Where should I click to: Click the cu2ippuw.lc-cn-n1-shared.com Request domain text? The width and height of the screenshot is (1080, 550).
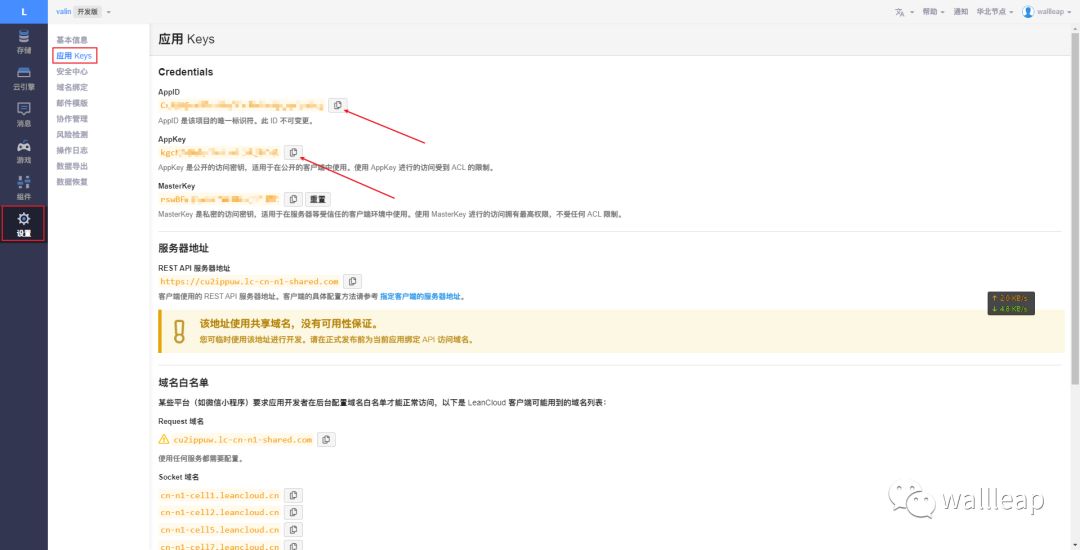242,439
